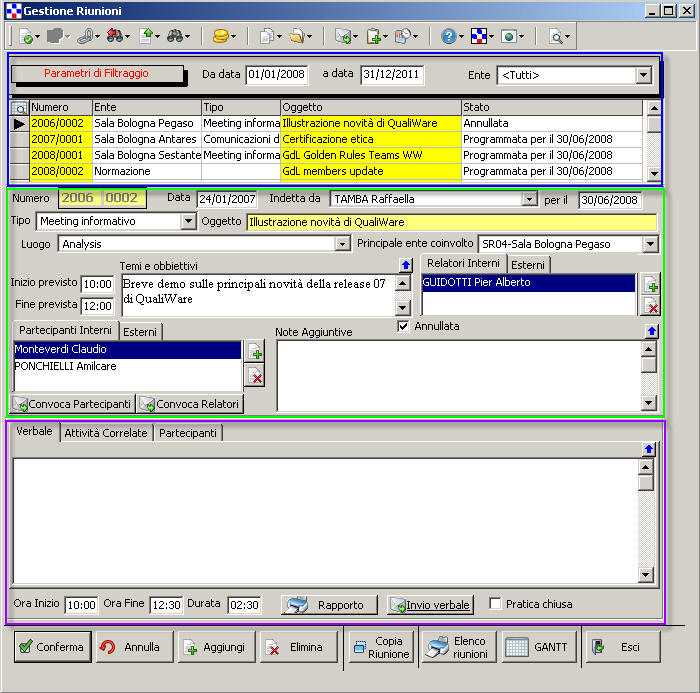The height and width of the screenshot is (693, 700).
Task: Select the Esterni tab beside Relatori Interni
Action: (x=527, y=265)
